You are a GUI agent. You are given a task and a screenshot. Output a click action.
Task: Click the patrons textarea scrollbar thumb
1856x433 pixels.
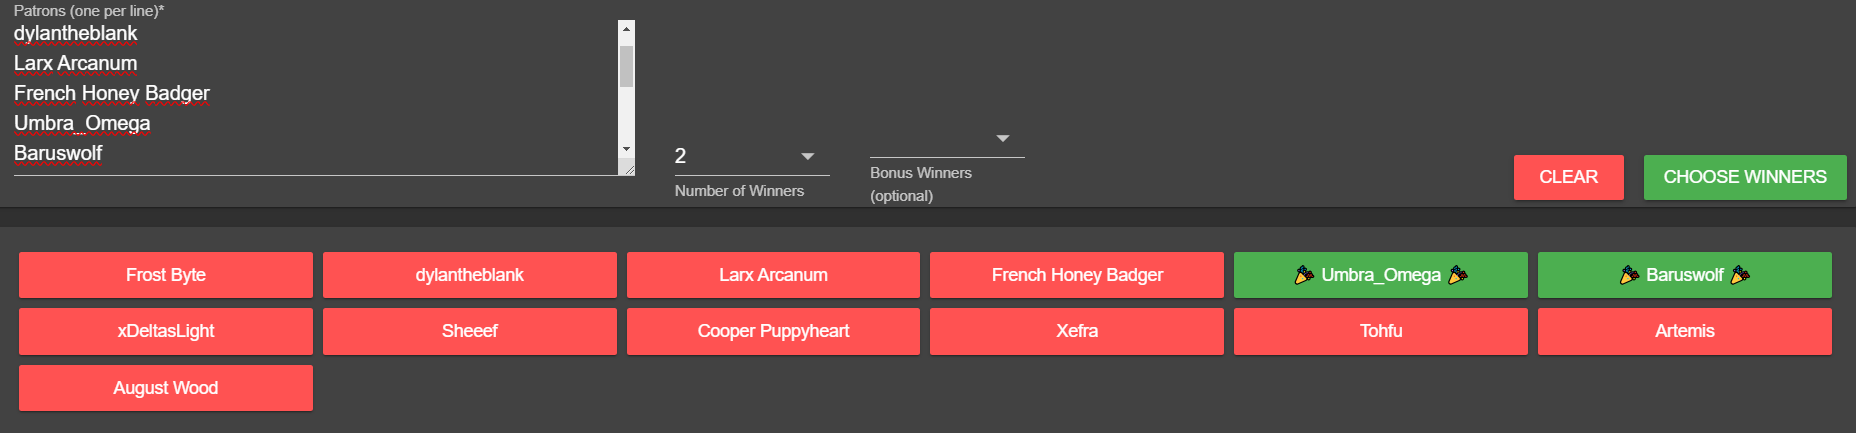[626, 66]
